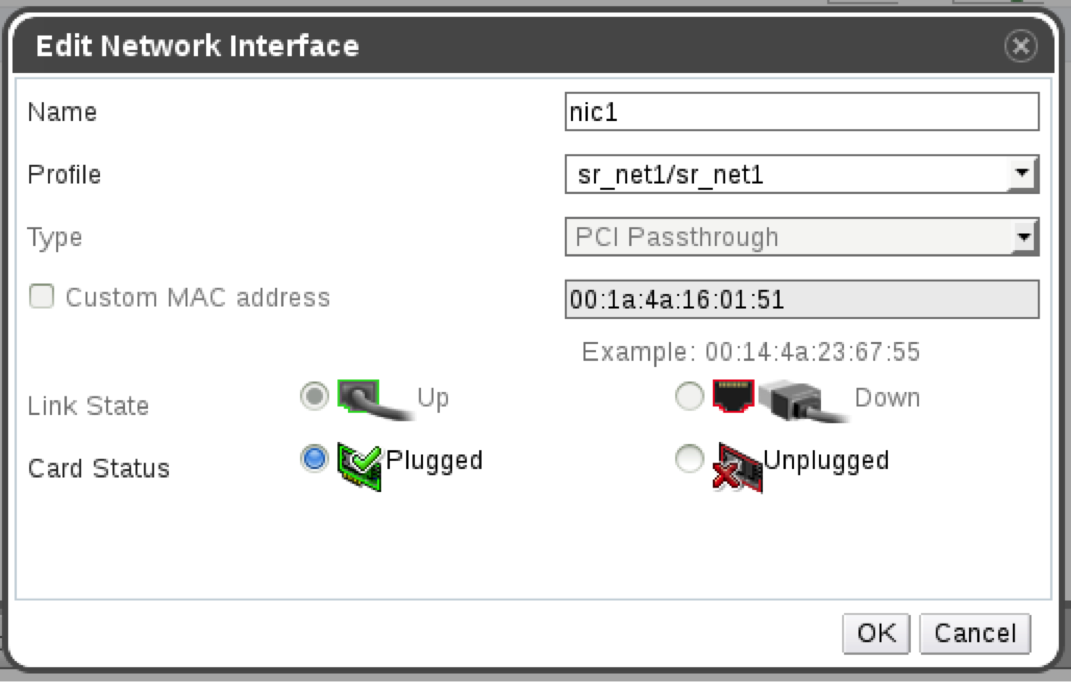The height and width of the screenshot is (682, 1072).
Task: Open the Profile dropdown arrow
Action: (x=1021, y=175)
